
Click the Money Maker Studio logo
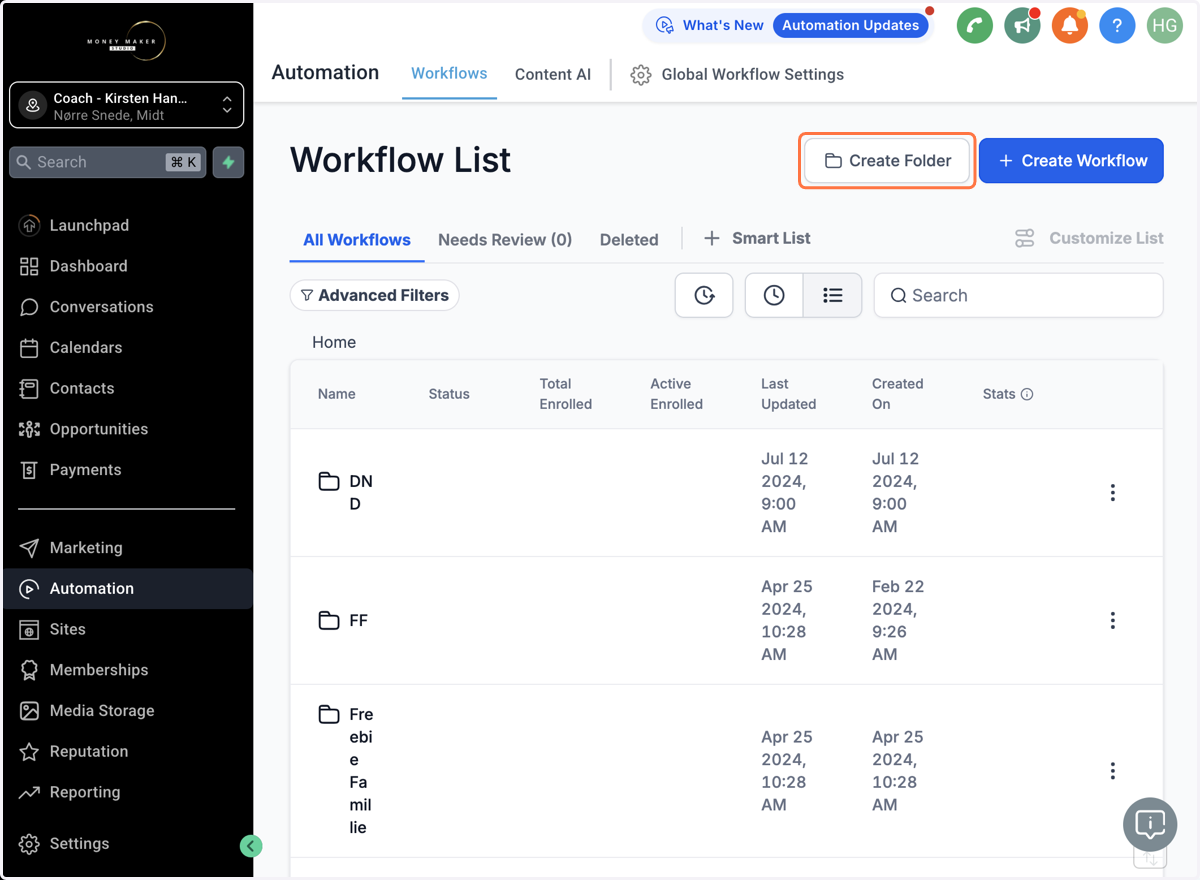126,40
